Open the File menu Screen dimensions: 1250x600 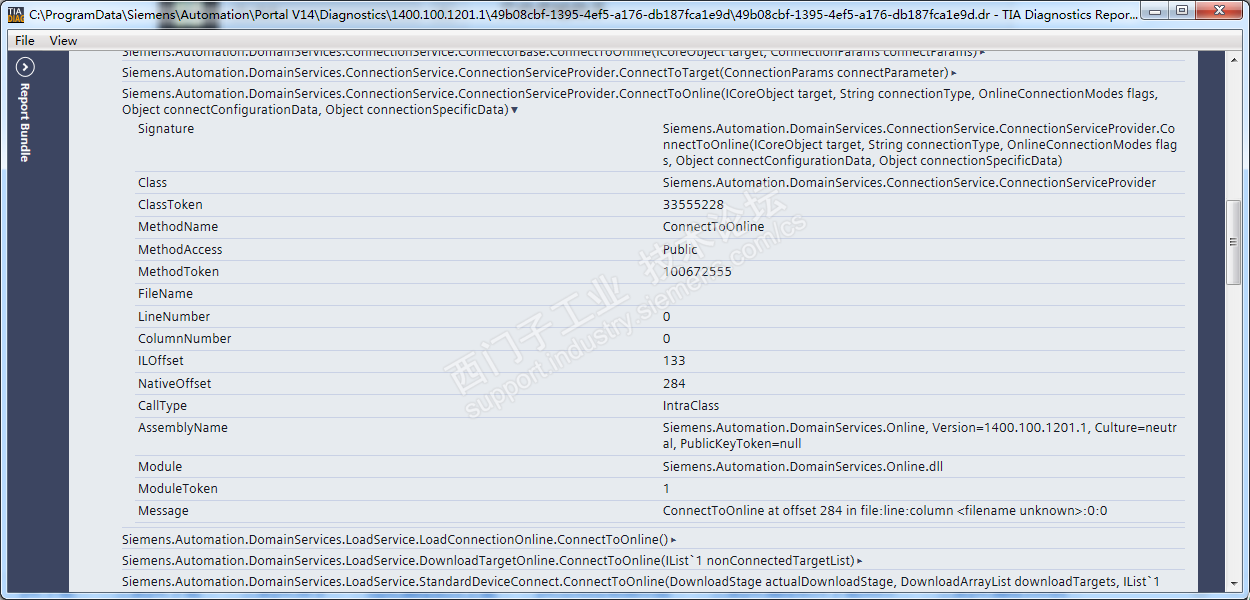(25, 41)
